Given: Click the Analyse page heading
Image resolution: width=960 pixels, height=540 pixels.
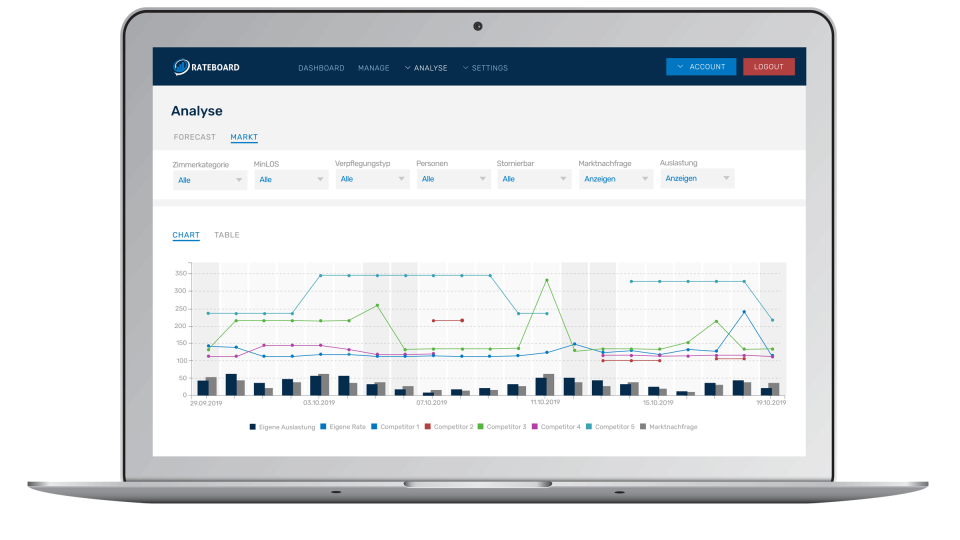Looking at the screenshot, I should (197, 111).
